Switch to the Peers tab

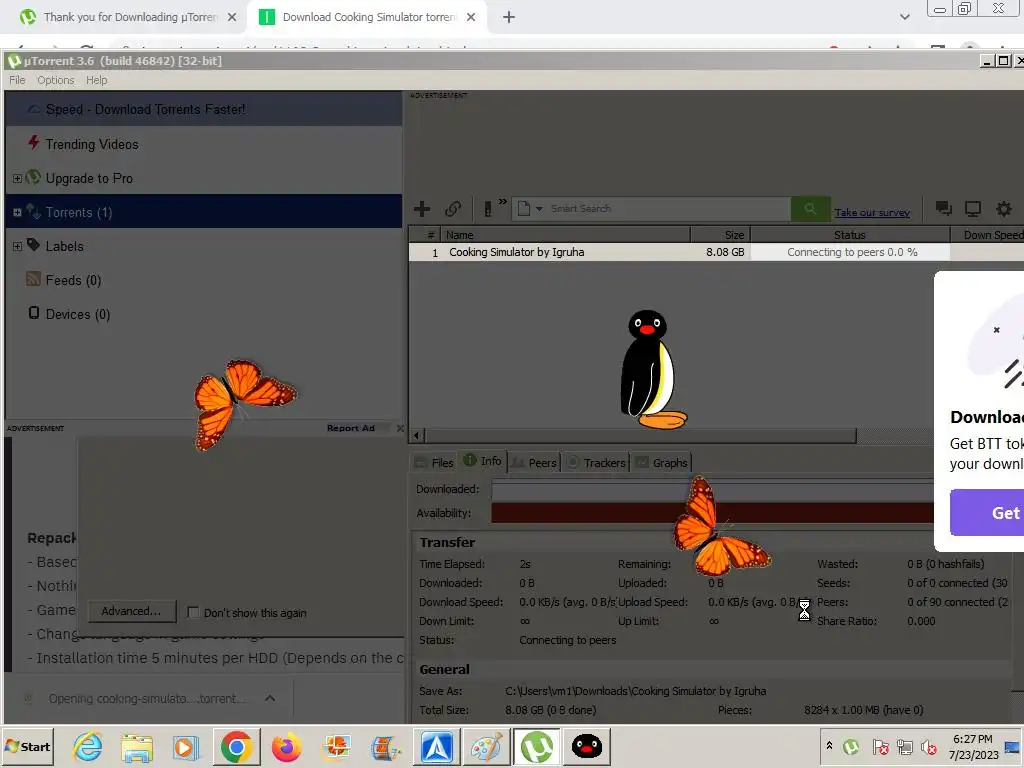coord(534,462)
